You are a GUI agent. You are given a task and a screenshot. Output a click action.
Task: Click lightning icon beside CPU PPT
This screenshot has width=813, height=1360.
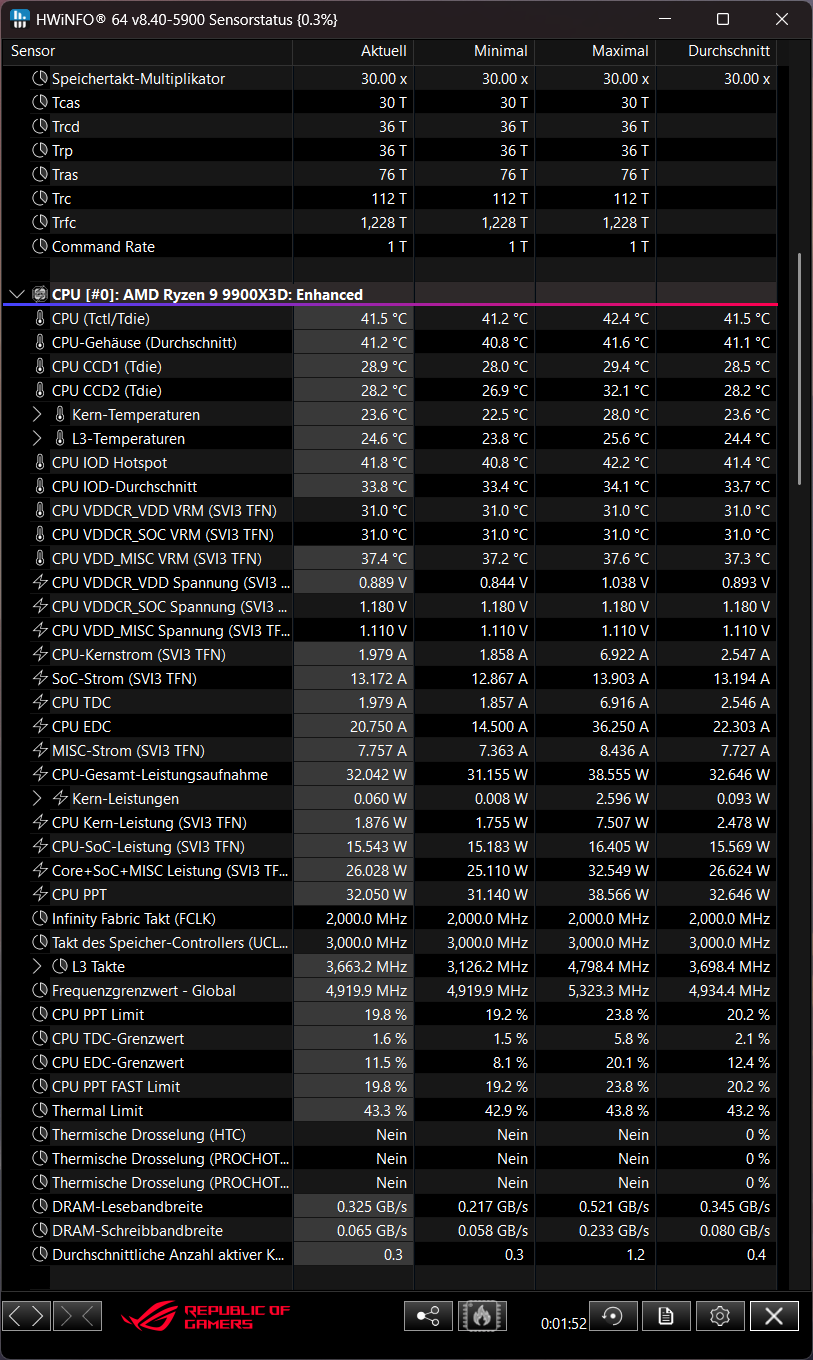[40, 894]
